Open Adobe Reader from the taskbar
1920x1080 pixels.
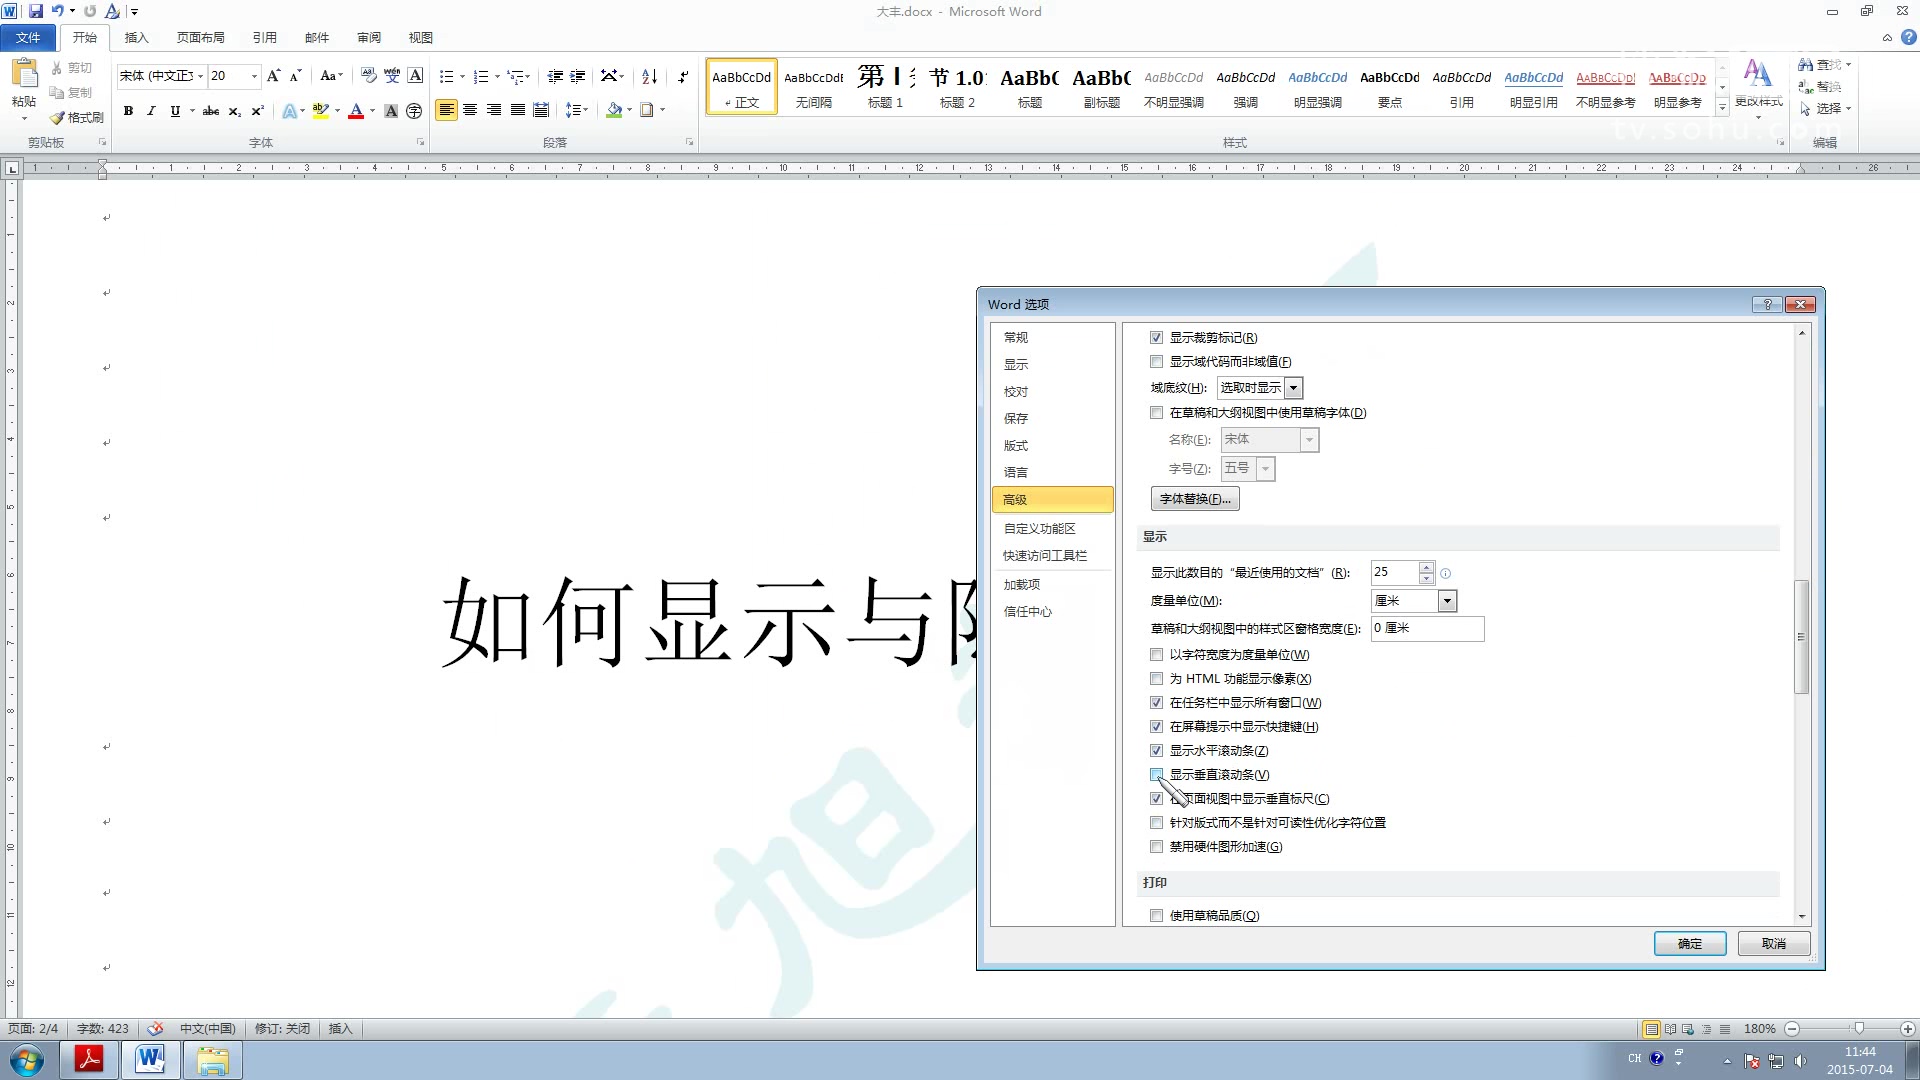[x=88, y=1059]
